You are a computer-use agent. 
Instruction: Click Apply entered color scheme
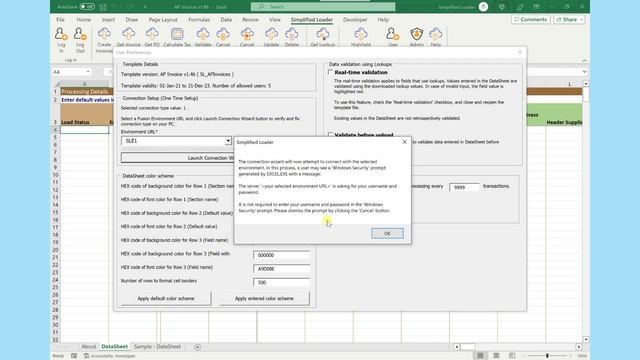pos(264,298)
